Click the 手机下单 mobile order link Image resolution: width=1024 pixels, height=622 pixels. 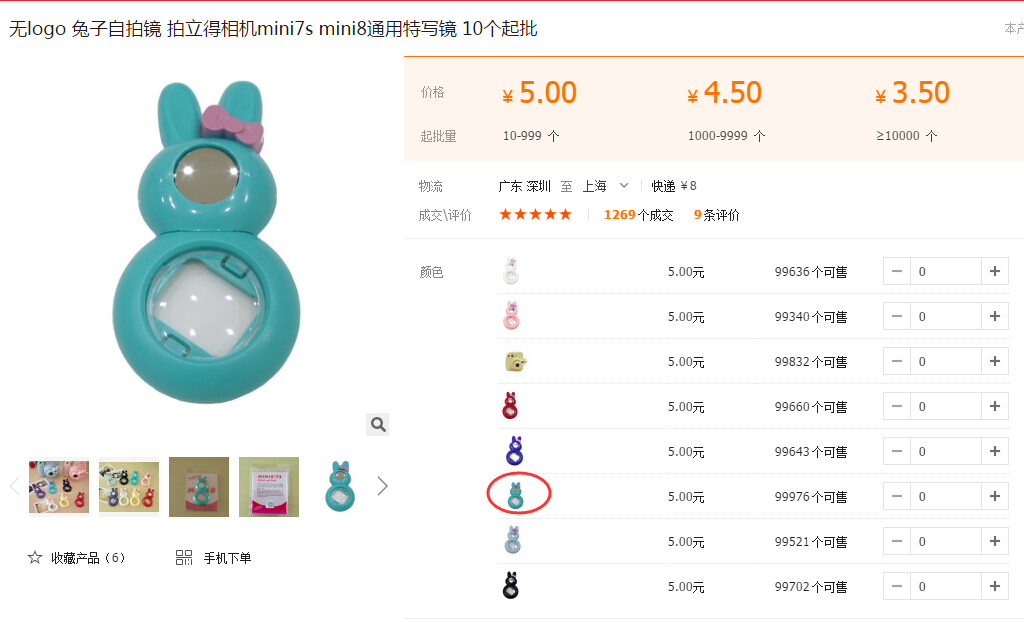point(227,558)
